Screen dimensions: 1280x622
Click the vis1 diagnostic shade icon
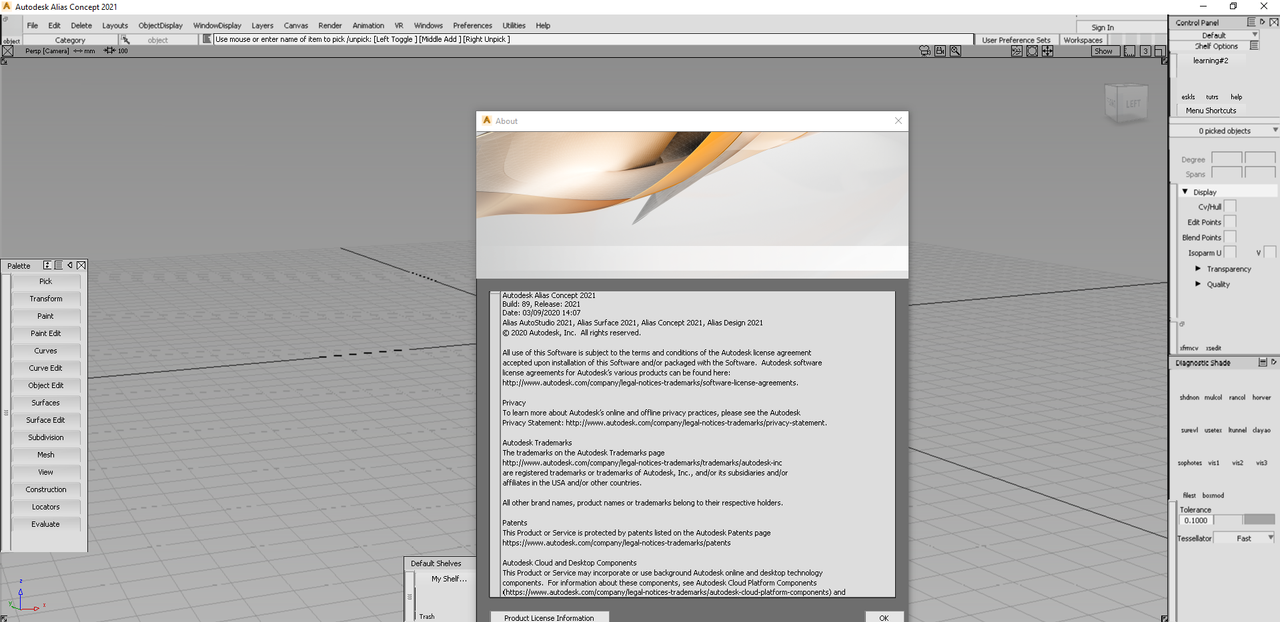(1214, 463)
